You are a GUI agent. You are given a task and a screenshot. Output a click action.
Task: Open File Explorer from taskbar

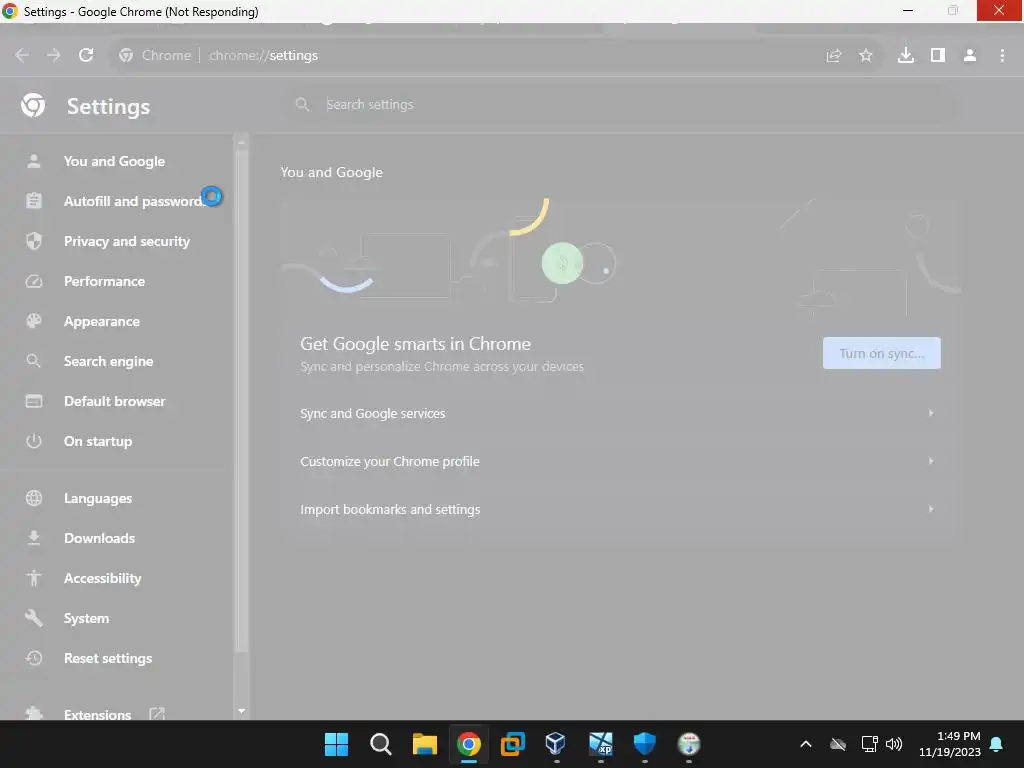(x=424, y=744)
